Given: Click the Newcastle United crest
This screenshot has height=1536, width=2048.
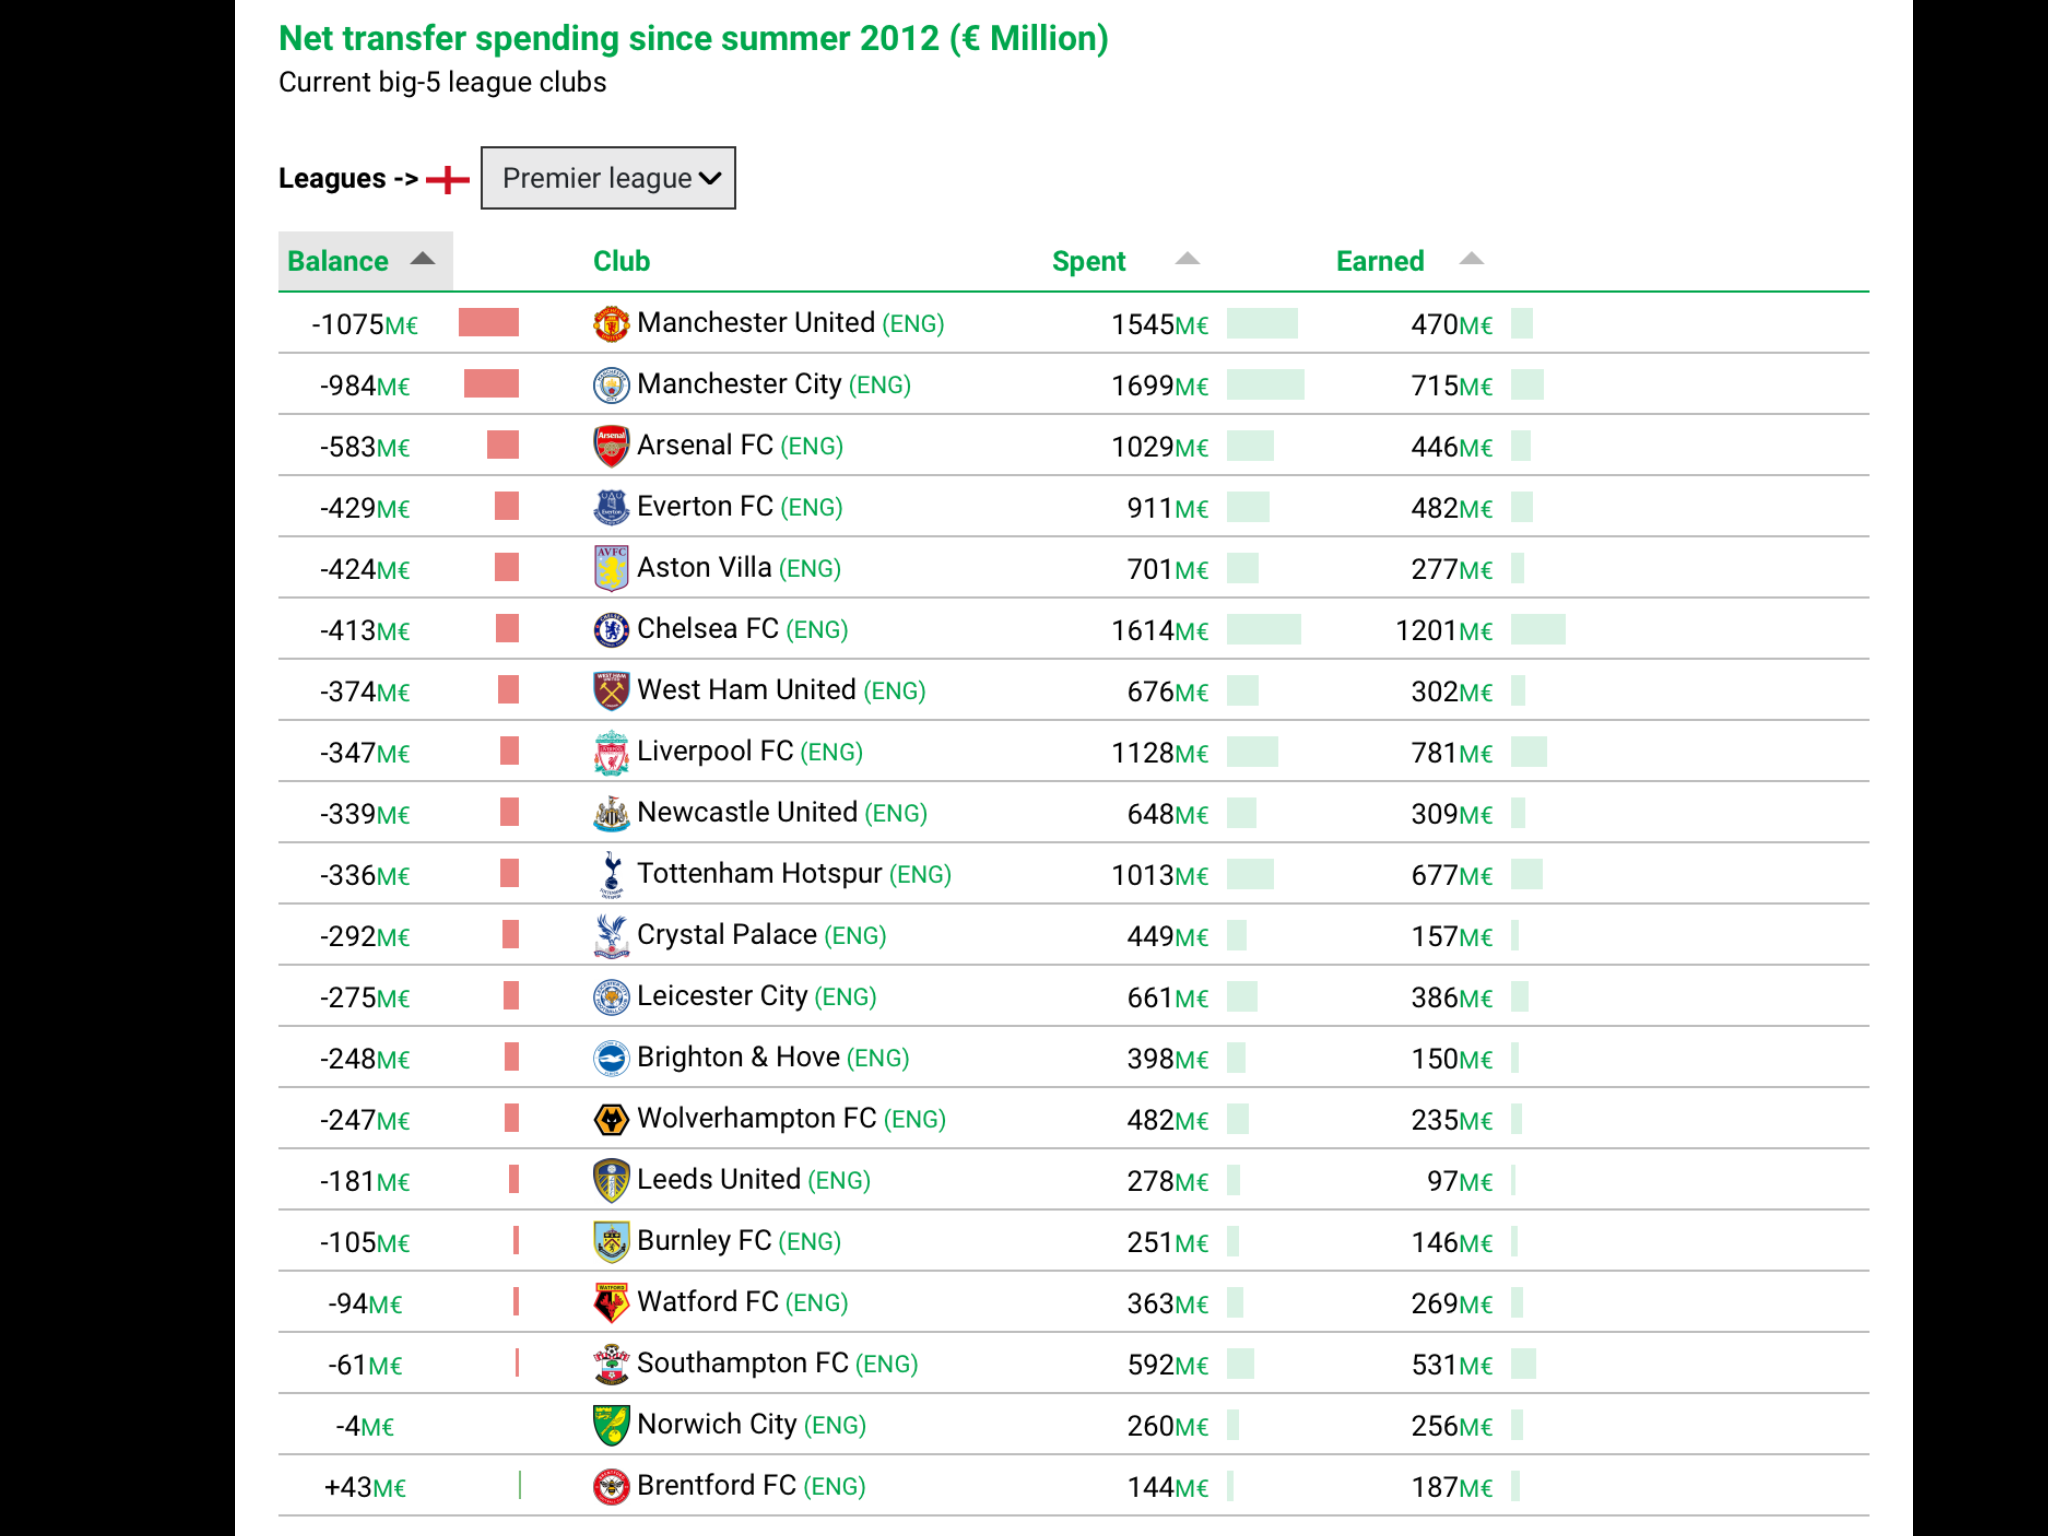Looking at the screenshot, I should [611, 813].
